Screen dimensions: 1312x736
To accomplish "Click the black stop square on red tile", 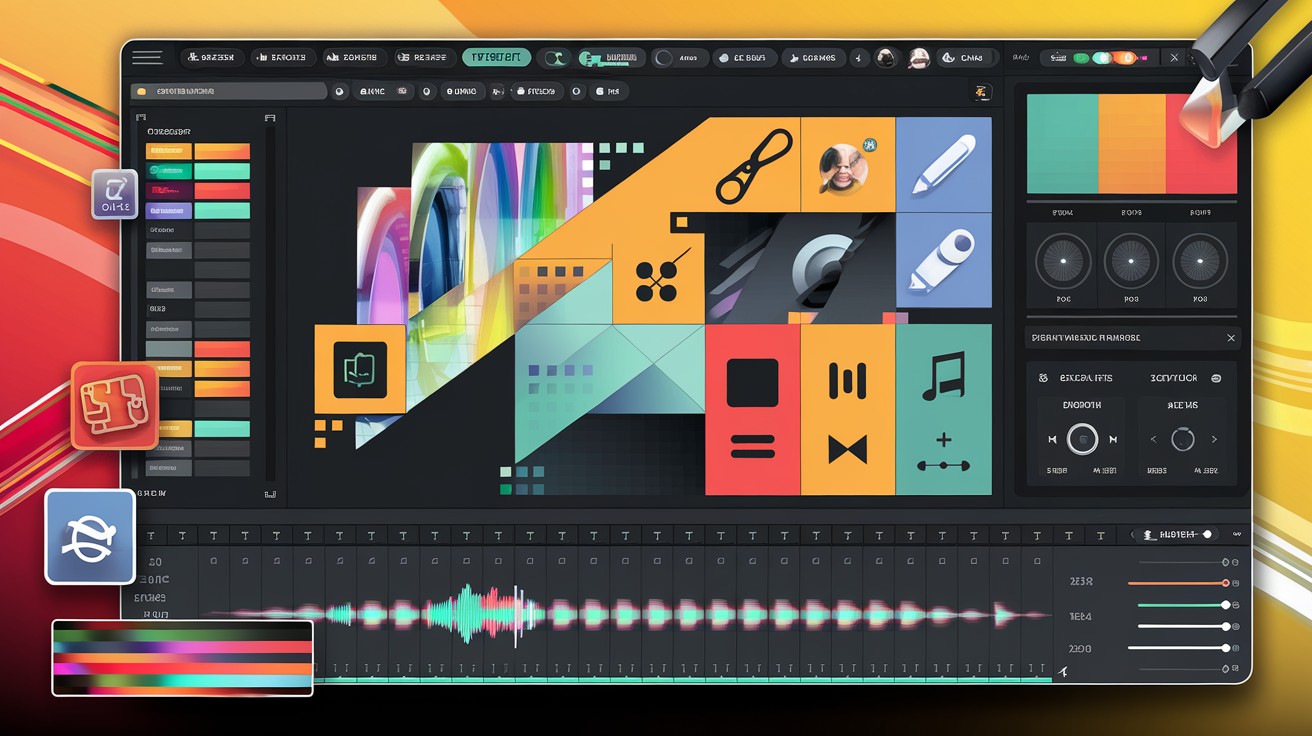I will click(x=752, y=383).
